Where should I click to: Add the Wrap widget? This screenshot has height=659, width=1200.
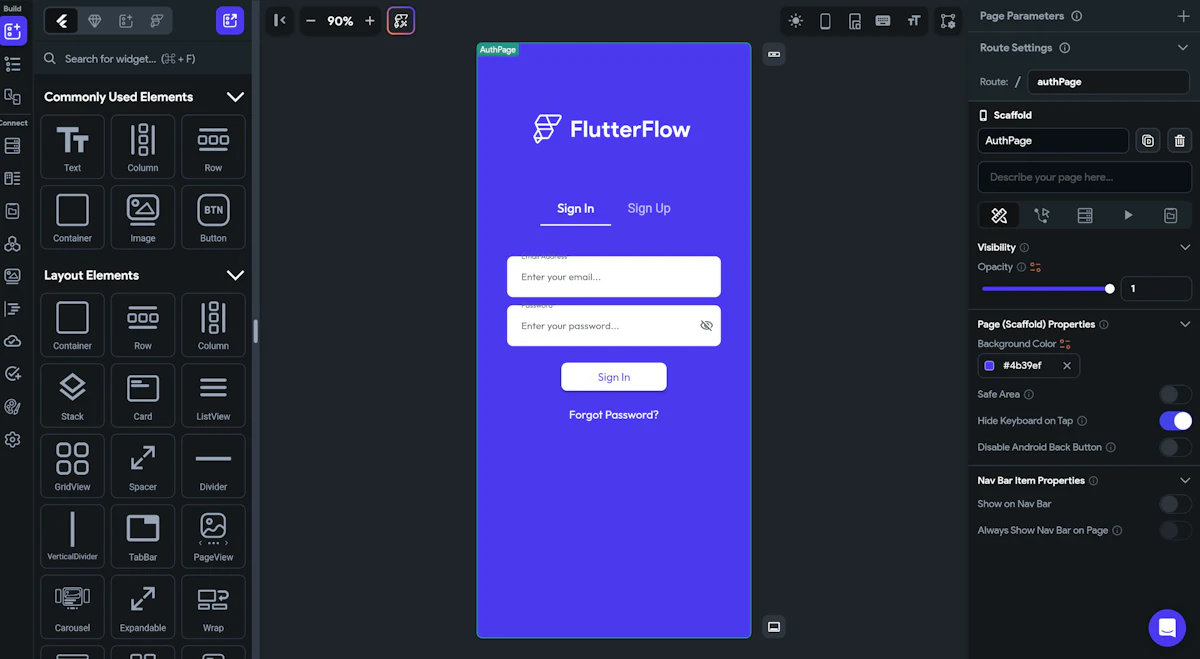[213, 606]
